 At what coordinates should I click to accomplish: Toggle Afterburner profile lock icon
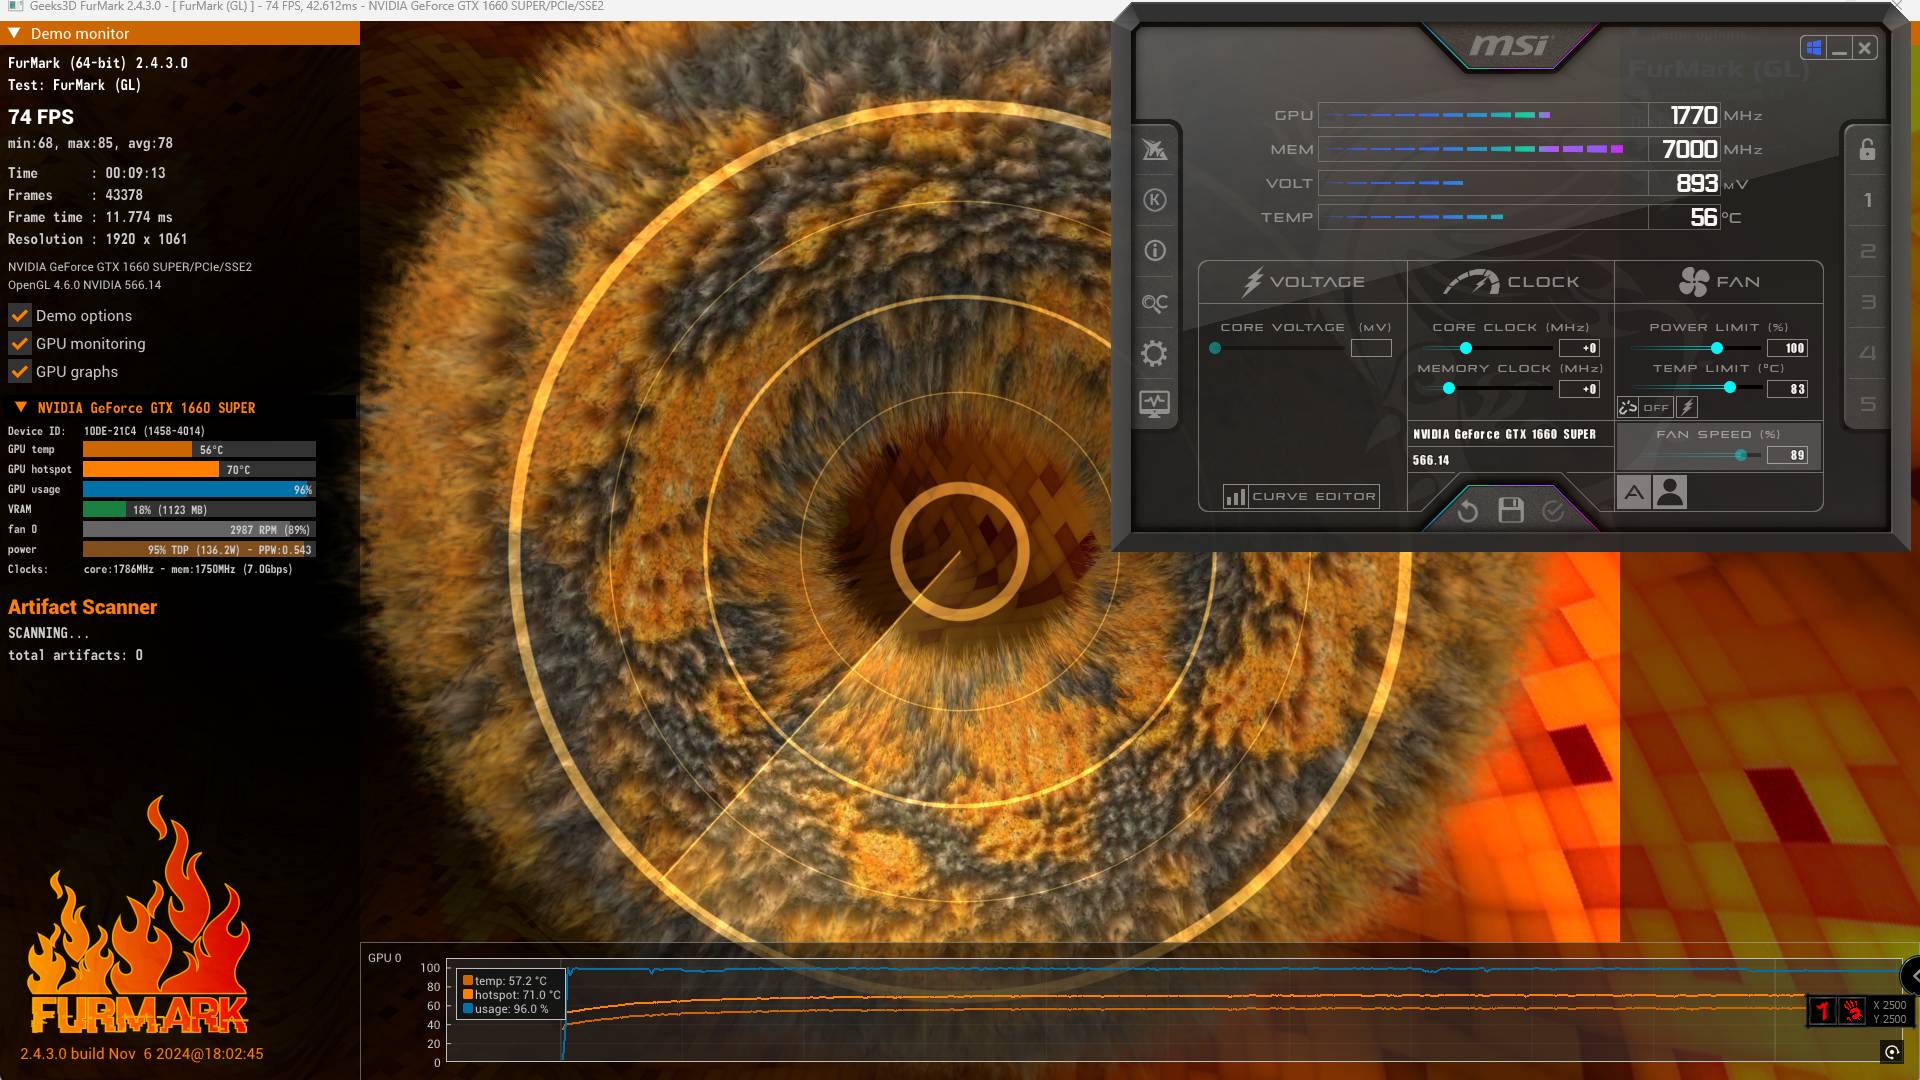pyautogui.click(x=1867, y=149)
